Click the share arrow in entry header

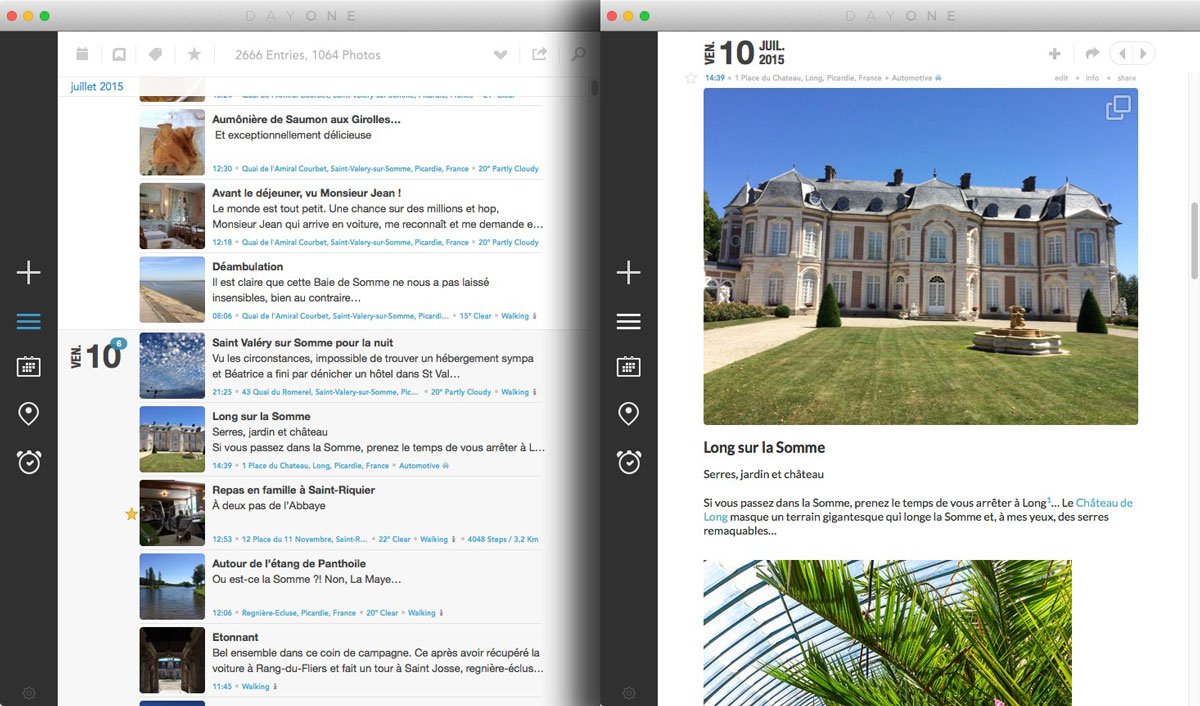[x=1092, y=54]
